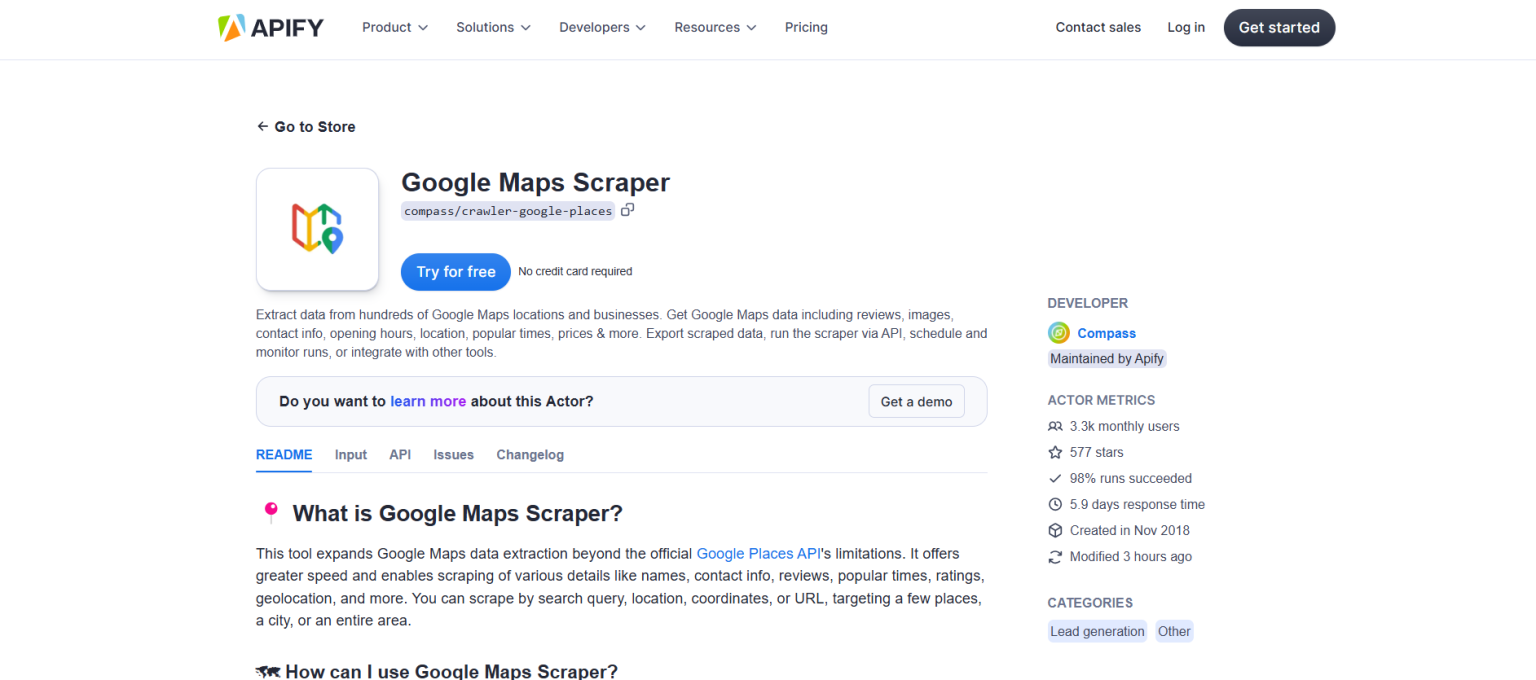Screen dimensions: 1536x680
Task: Click the checkmark icon beside runs succeeded
Action: click(1055, 478)
